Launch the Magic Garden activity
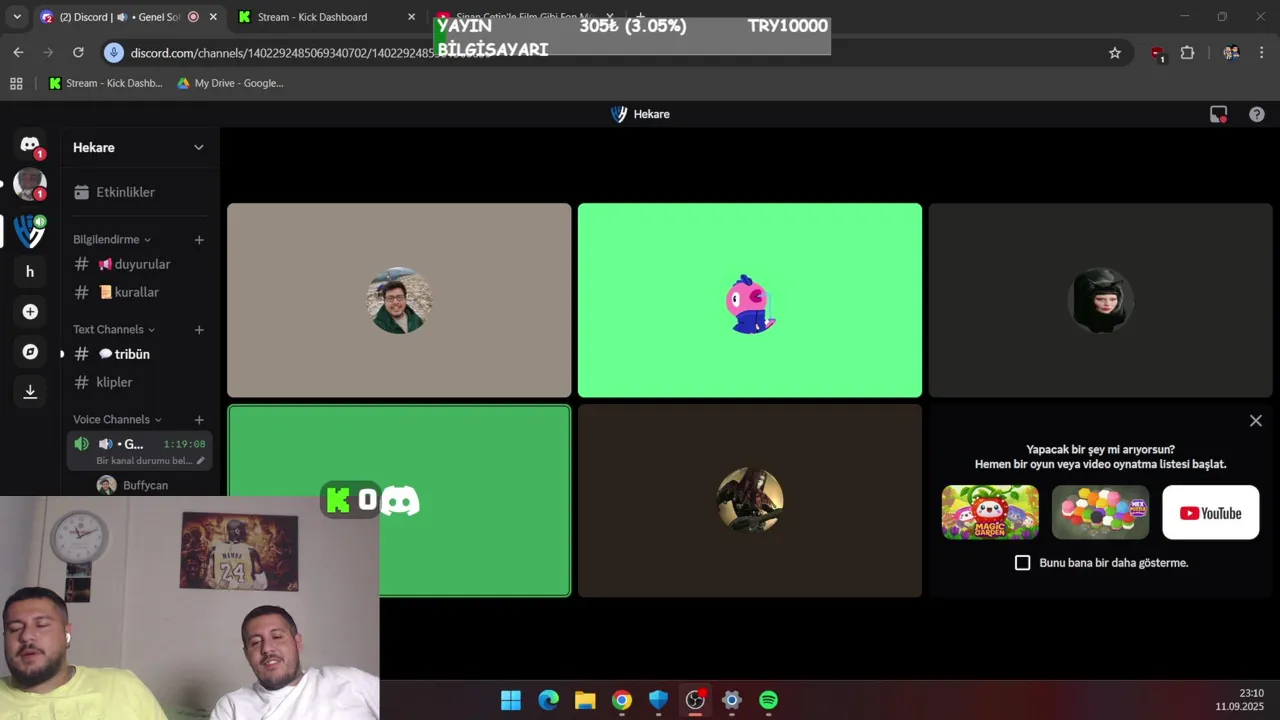This screenshot has height=720, width=1280. point(990,512)
